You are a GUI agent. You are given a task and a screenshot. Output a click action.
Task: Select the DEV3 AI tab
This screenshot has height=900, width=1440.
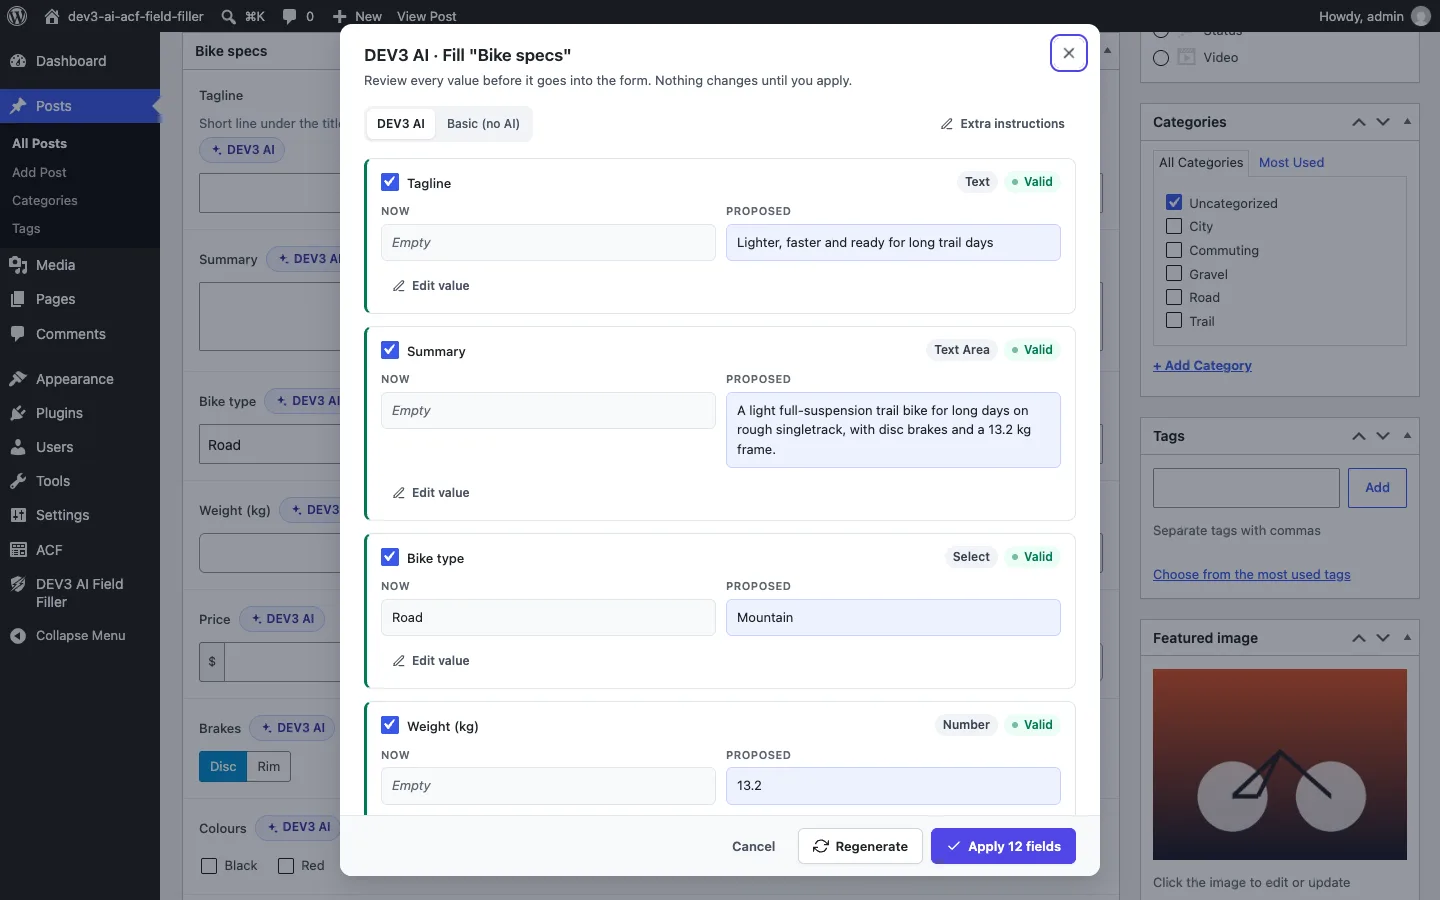pos(401,124)
